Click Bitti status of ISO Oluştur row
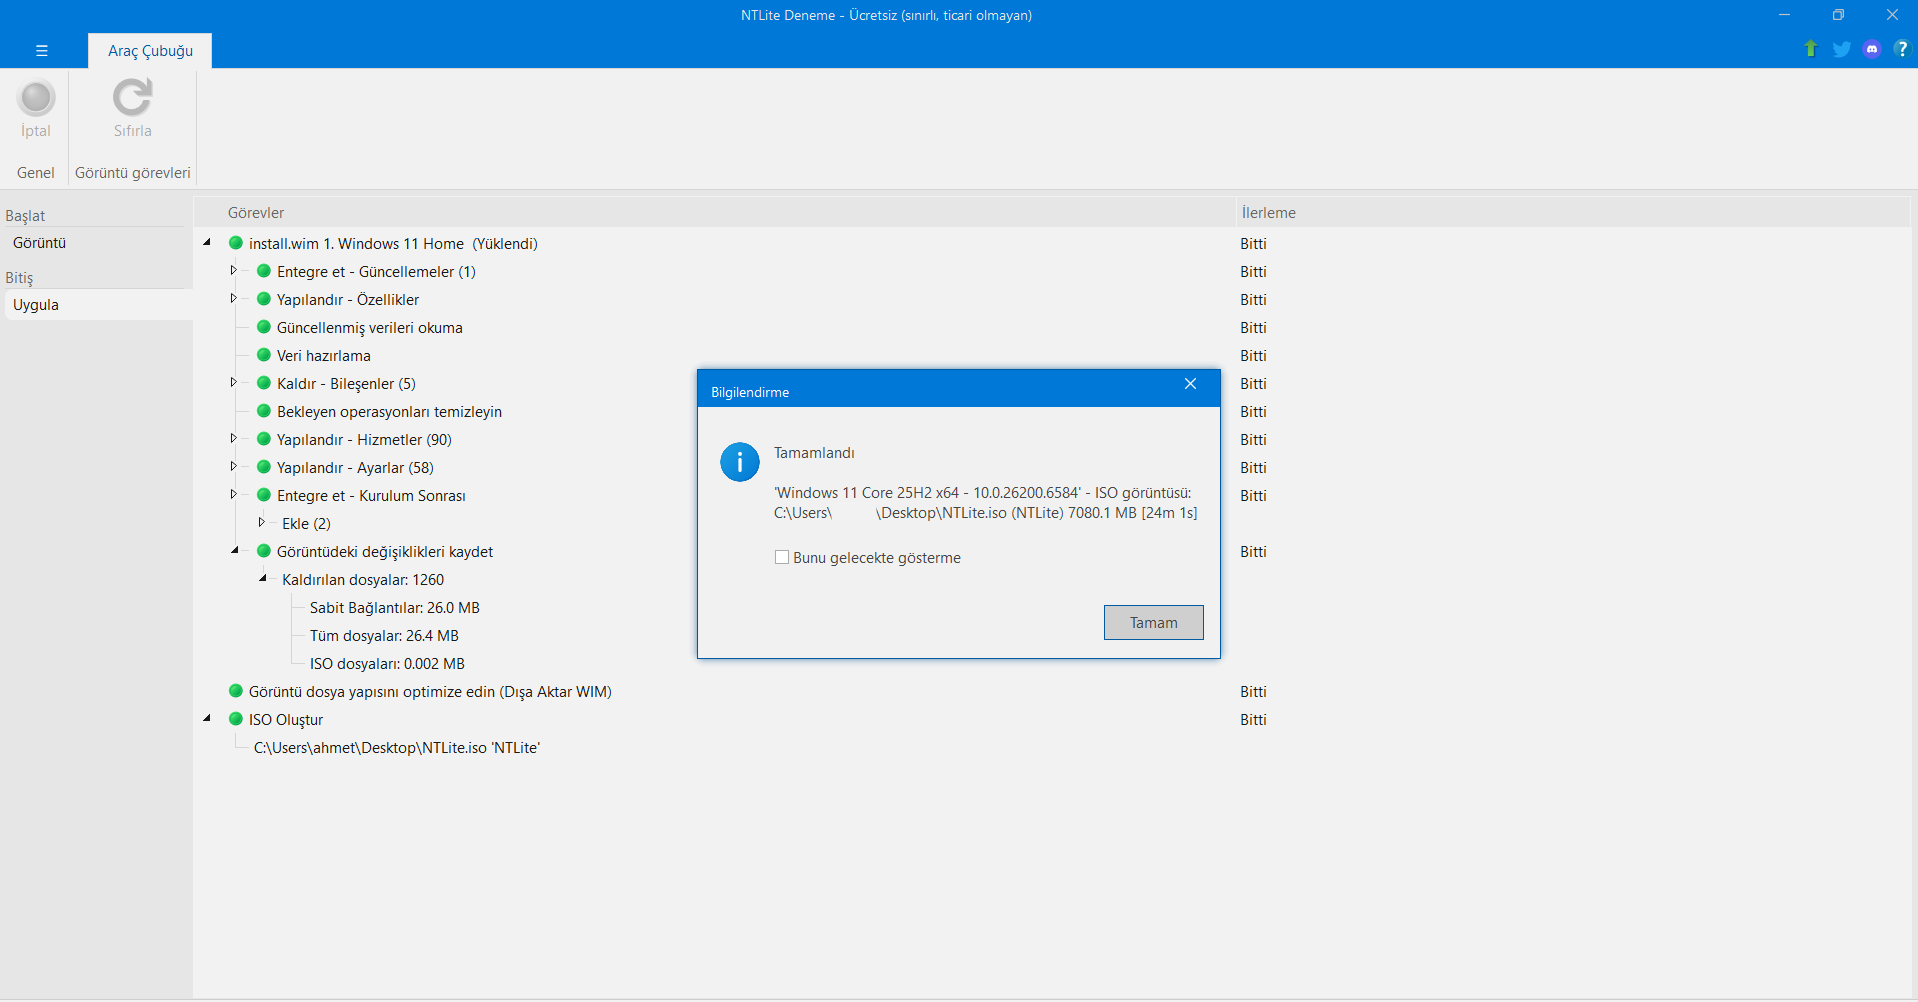The width and height of the screenshot is (1918, 1002). click(x=1253, y=719)
